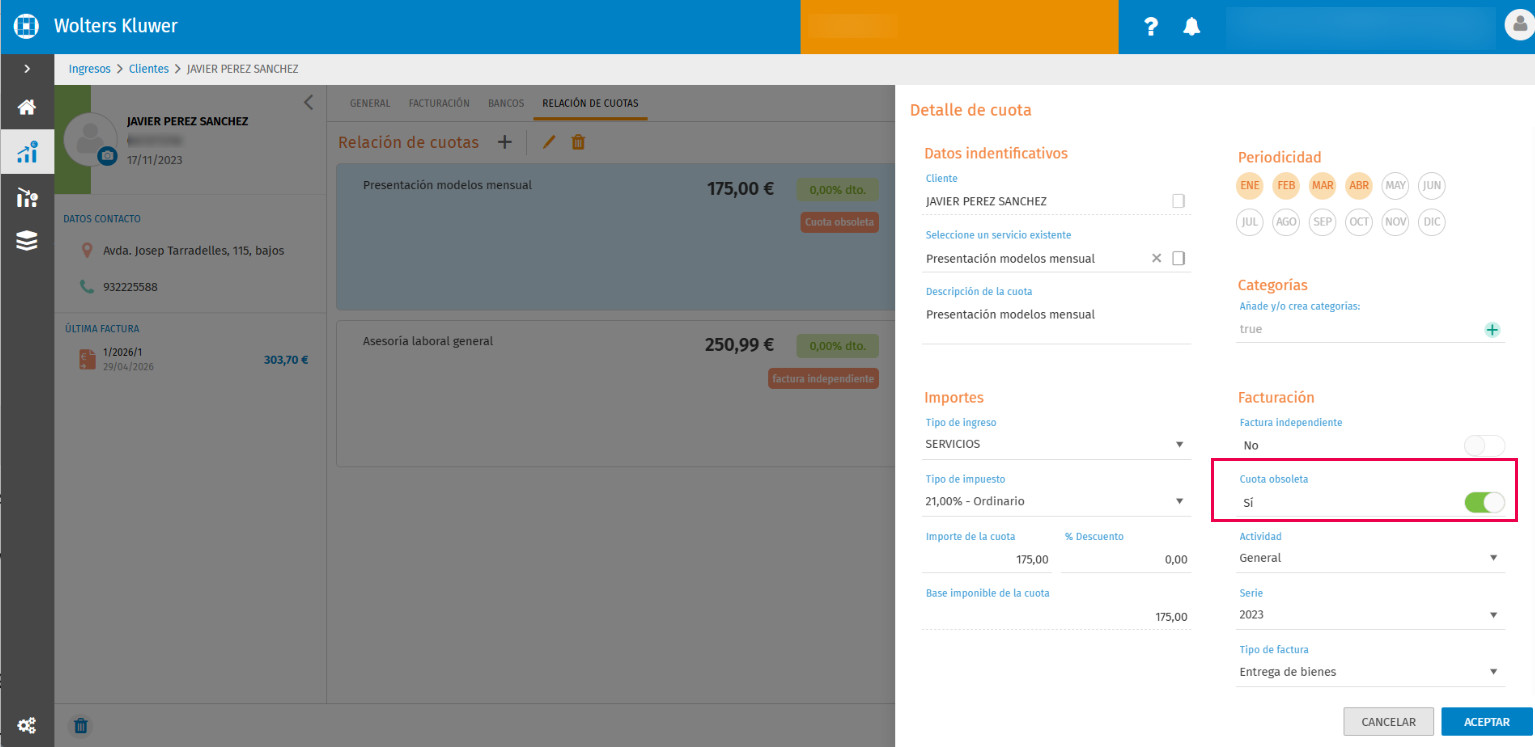Go to the Home sidebar icon
The image size is (1535, 747).
pos(27,107)
